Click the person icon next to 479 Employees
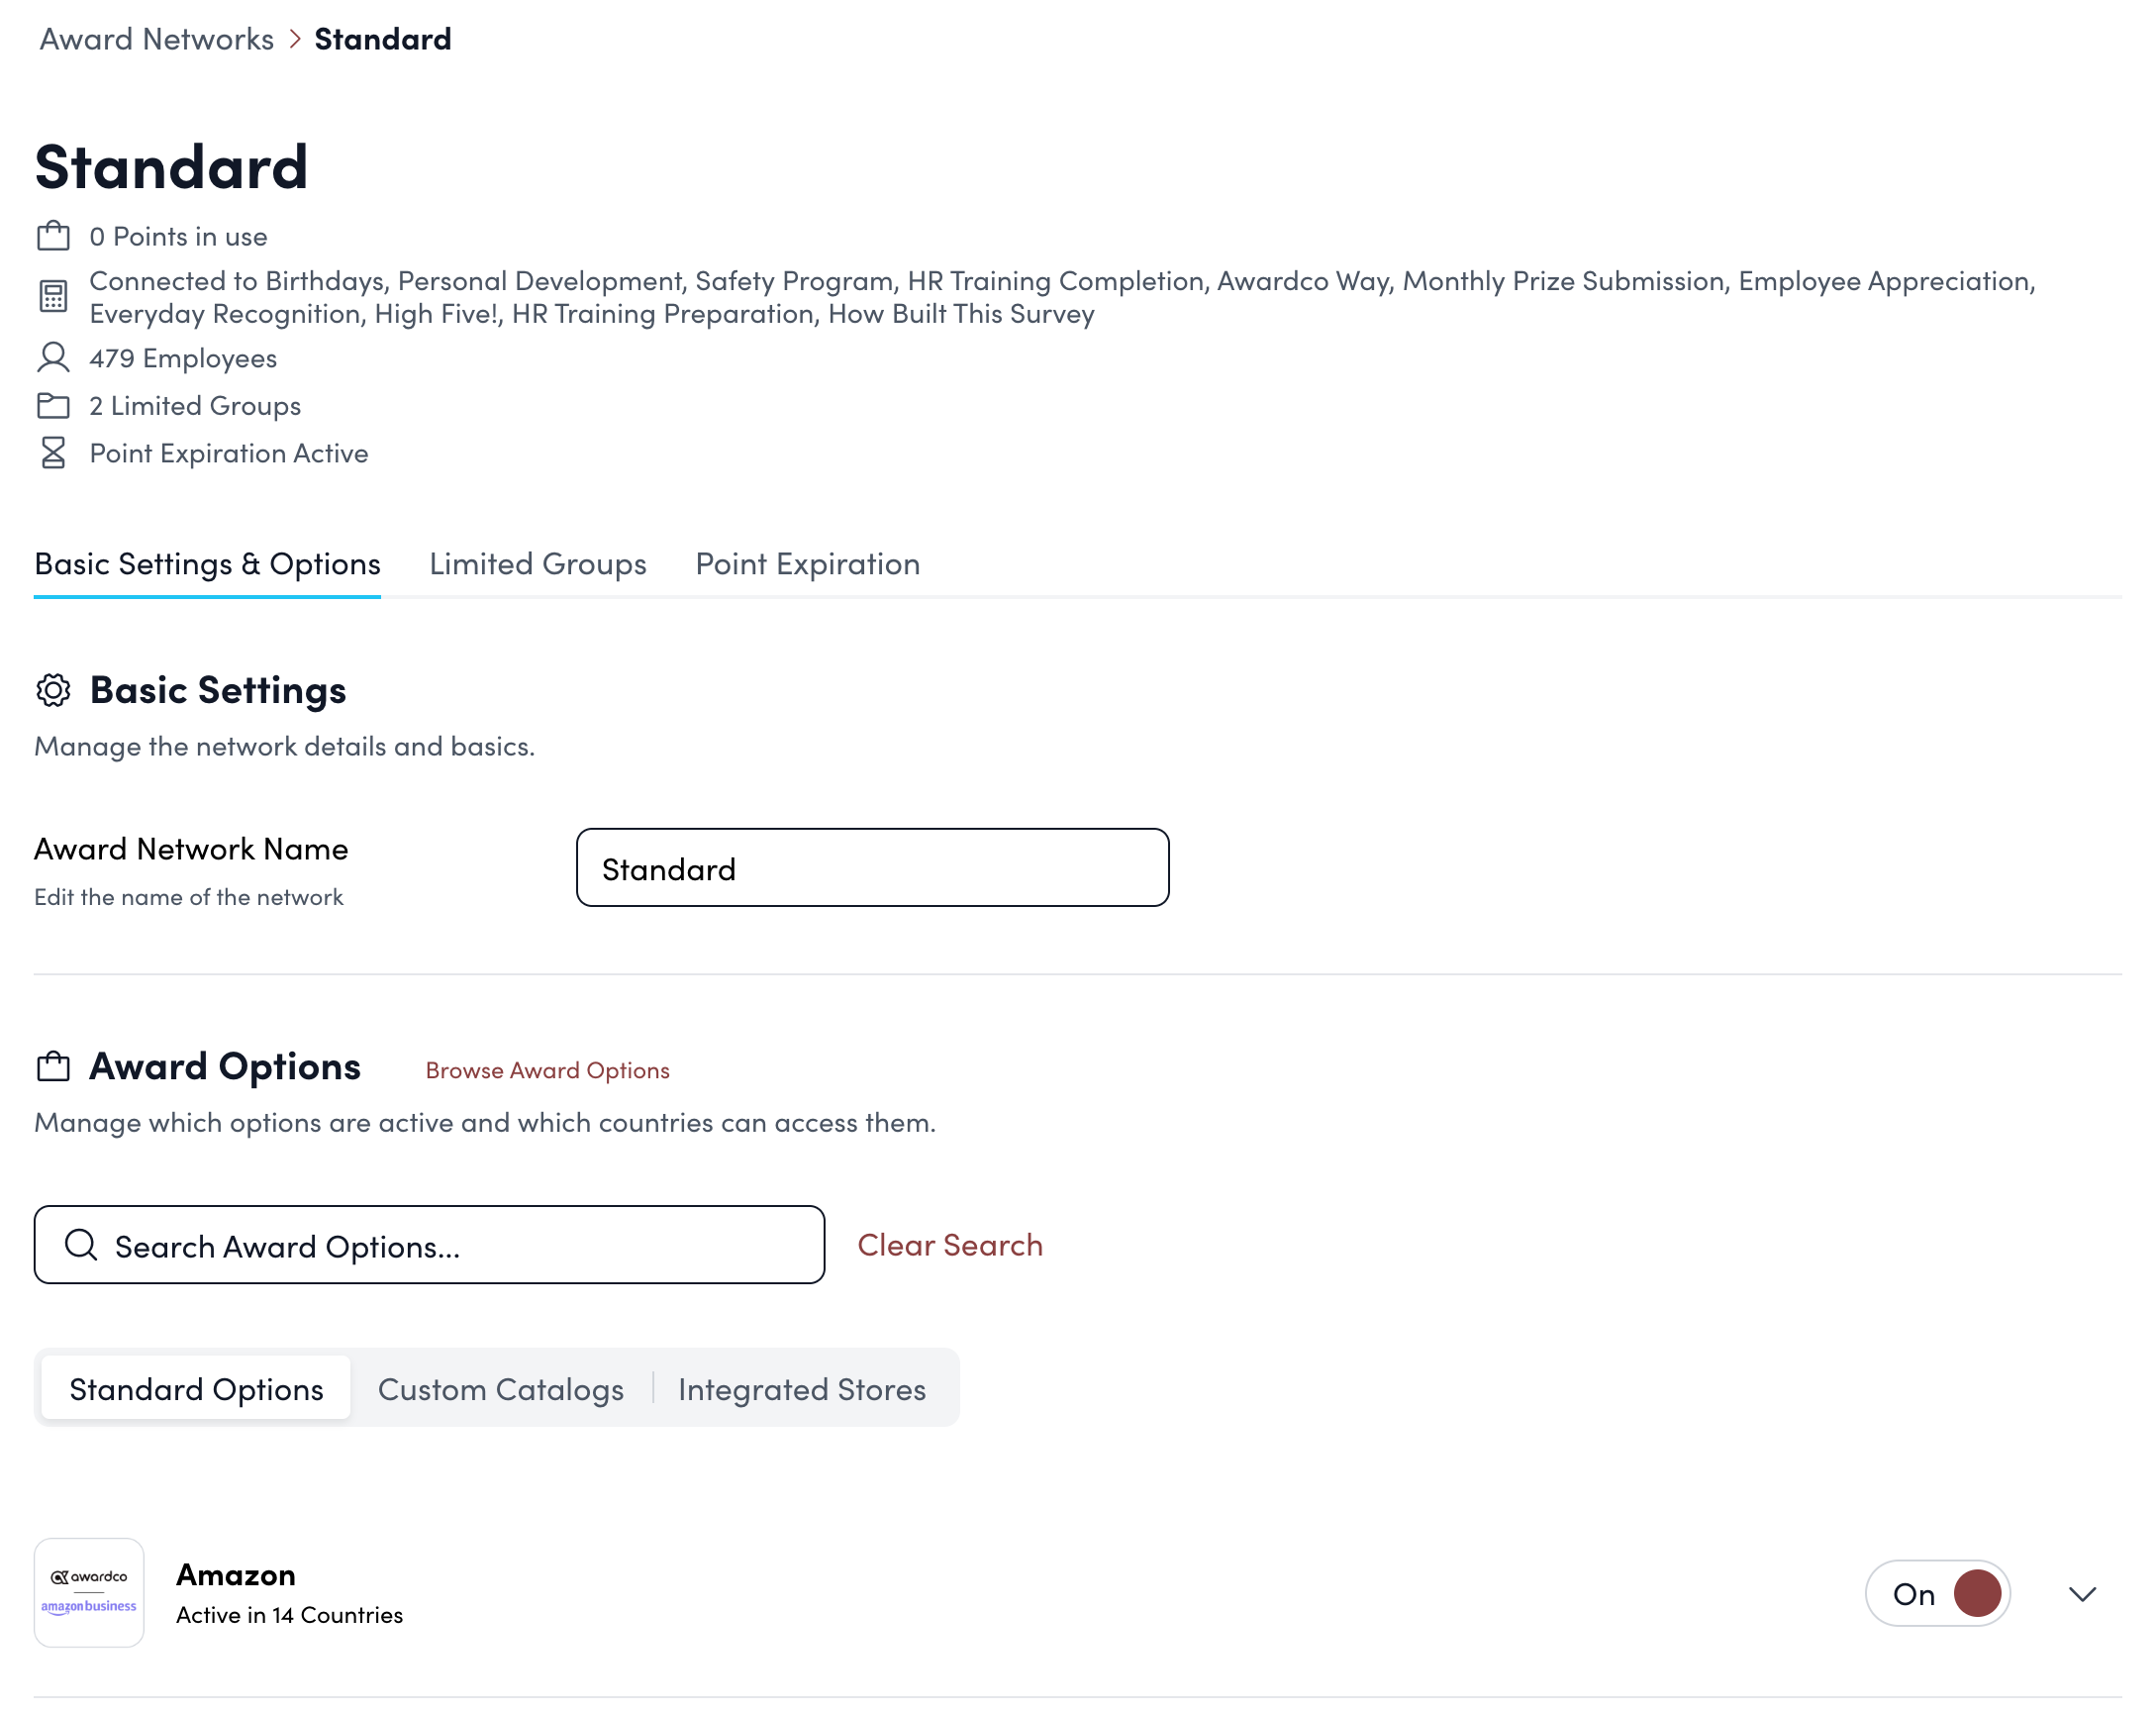Image resolution: width=2156 pixels, height=1713 pixels. (x=54, y=358)
